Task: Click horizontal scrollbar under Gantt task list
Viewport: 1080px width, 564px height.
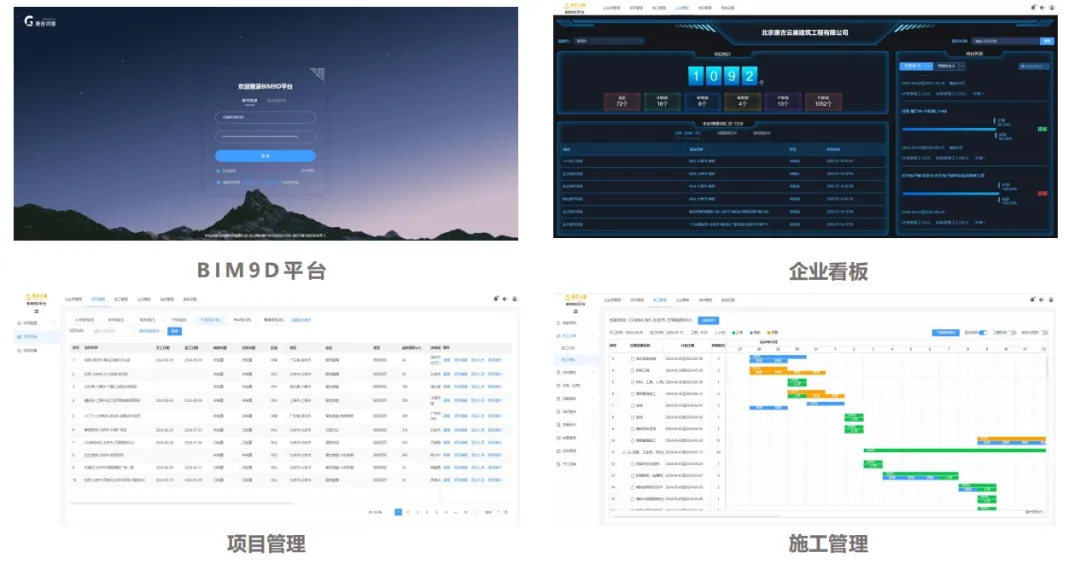Action: click(x=696, y=515)
